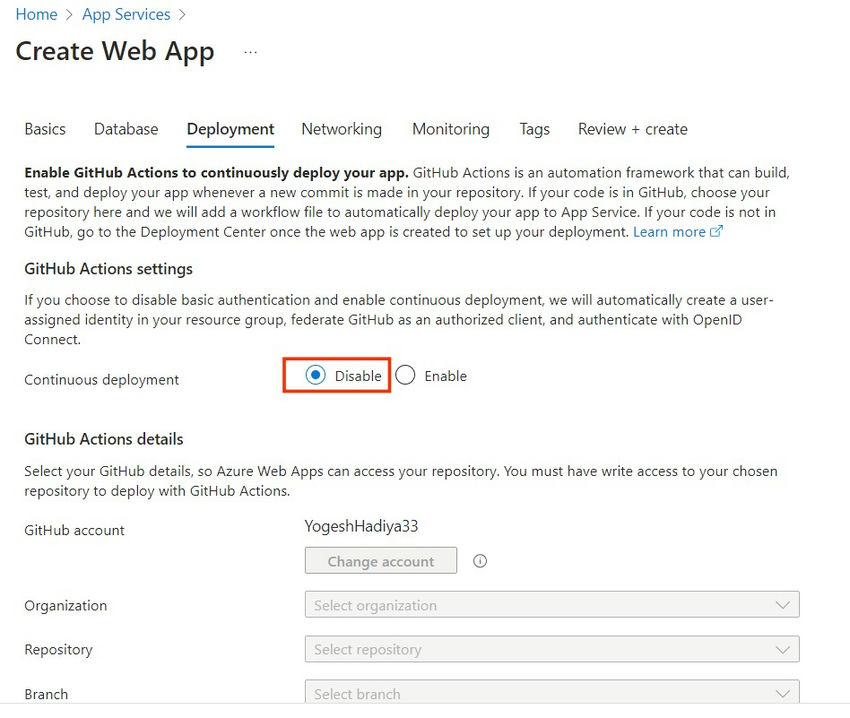Switch to the Basics tab
Viewport: 850px width, 718px height.
44,129
